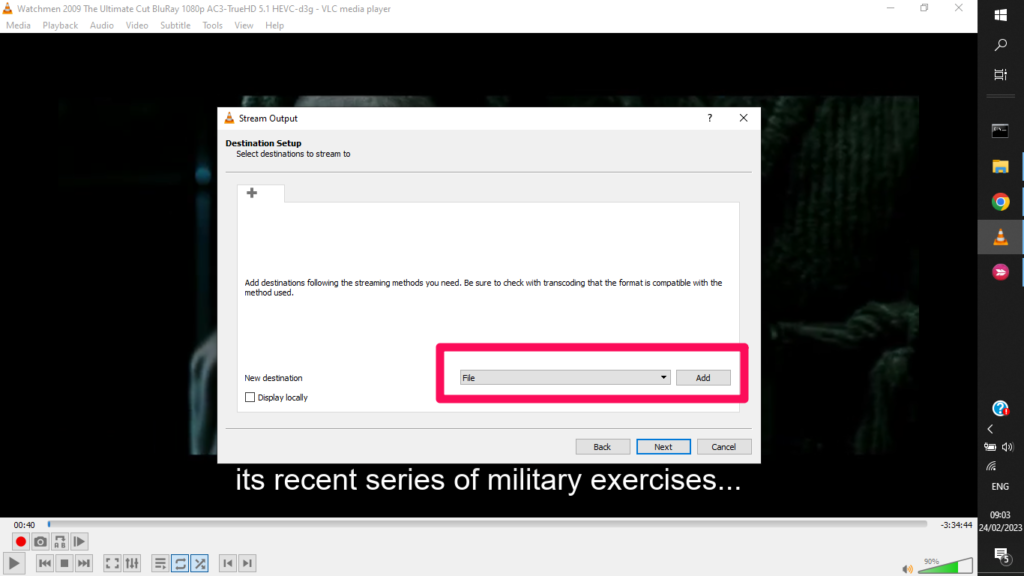Open the network Wi-Fi tray icon
Image resolution: width=1024 pixels, height=576 pixels.
991,466
